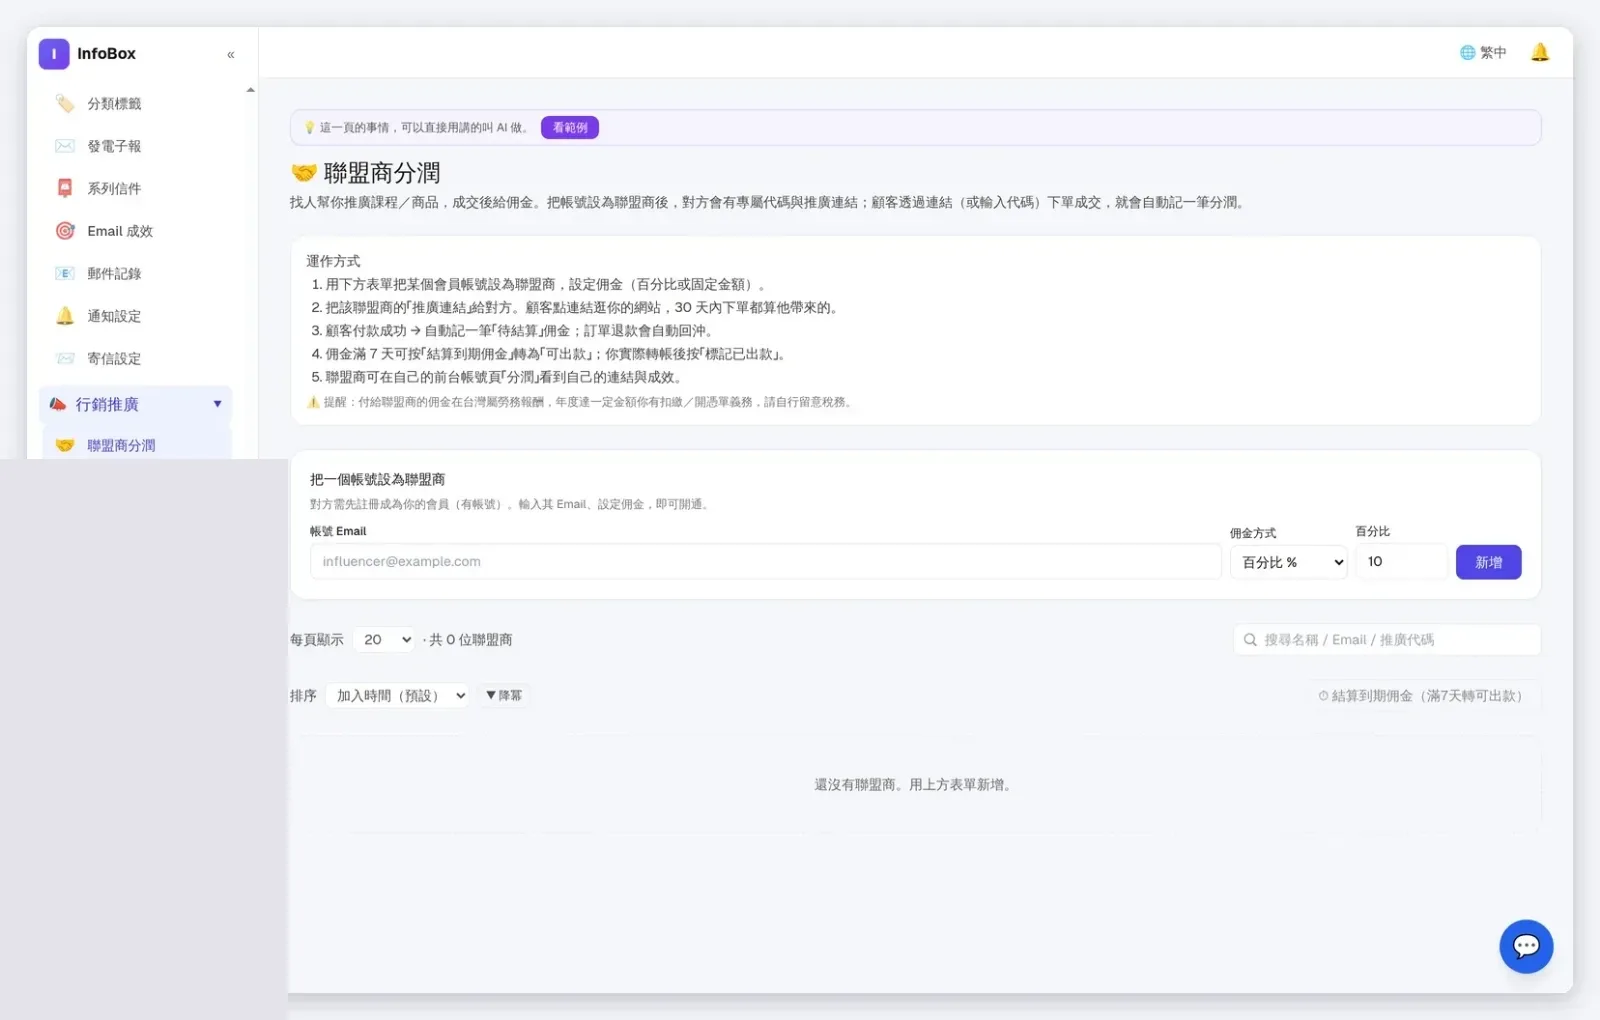The height and width of the screenshot is (1020, 1600).
Task: Open 寄信設定 icon in sidebar
Action: (65, 358)
